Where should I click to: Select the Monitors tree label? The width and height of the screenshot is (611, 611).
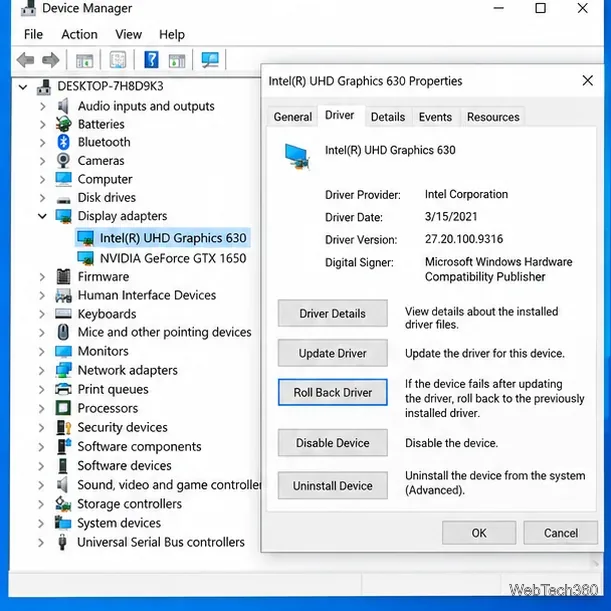click(103, 351)
